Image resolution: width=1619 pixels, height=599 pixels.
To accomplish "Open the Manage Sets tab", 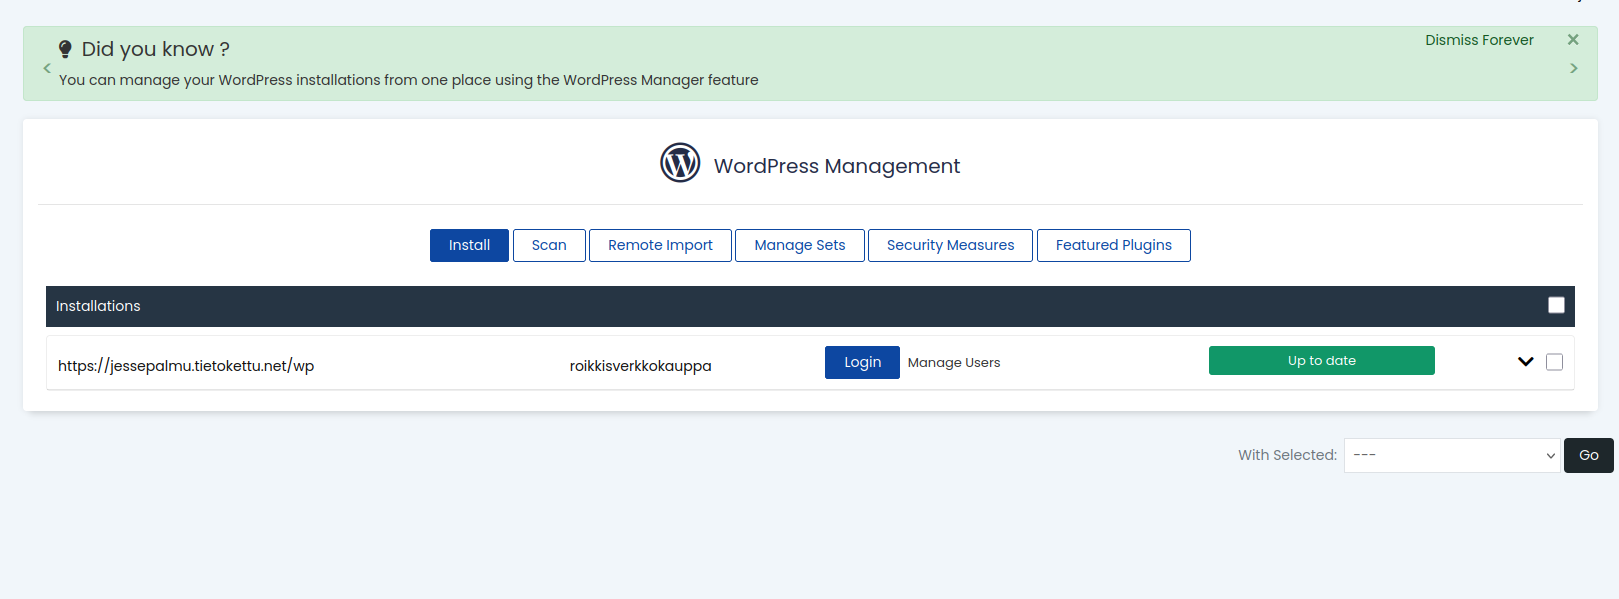I will coord(800,245).
